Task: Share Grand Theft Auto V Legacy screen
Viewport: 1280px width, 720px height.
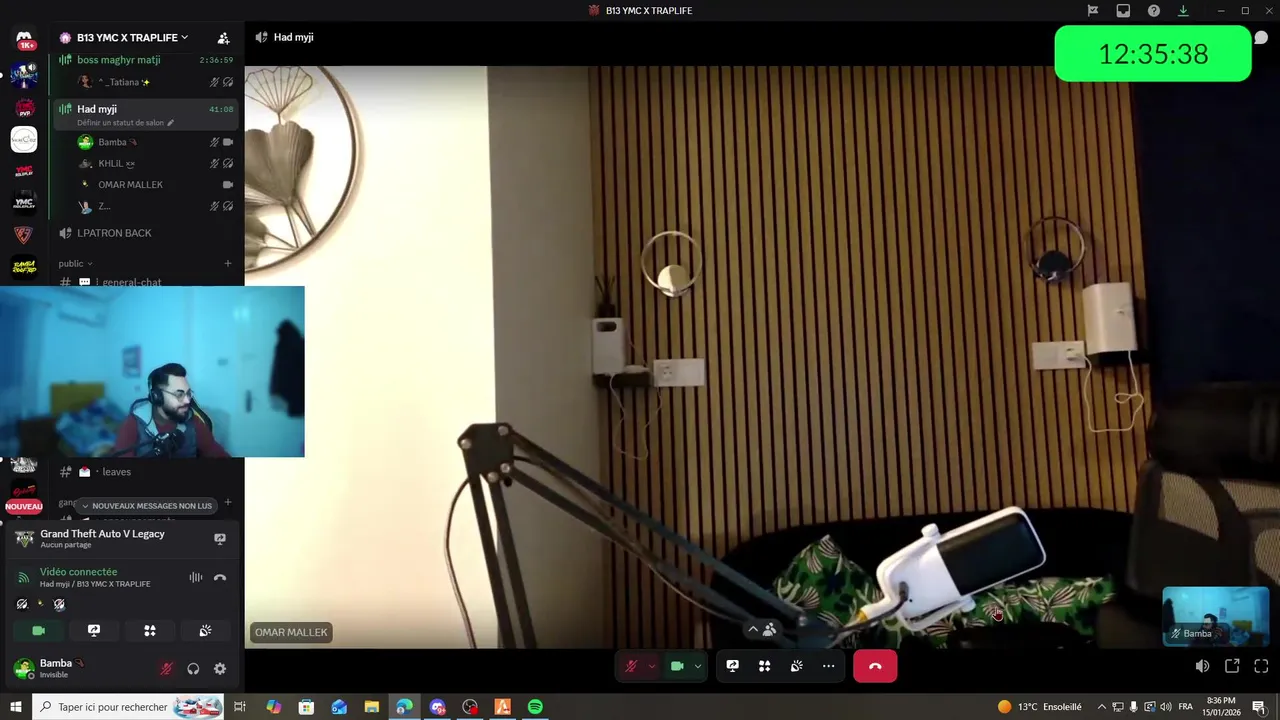Action: coord(220,538)
